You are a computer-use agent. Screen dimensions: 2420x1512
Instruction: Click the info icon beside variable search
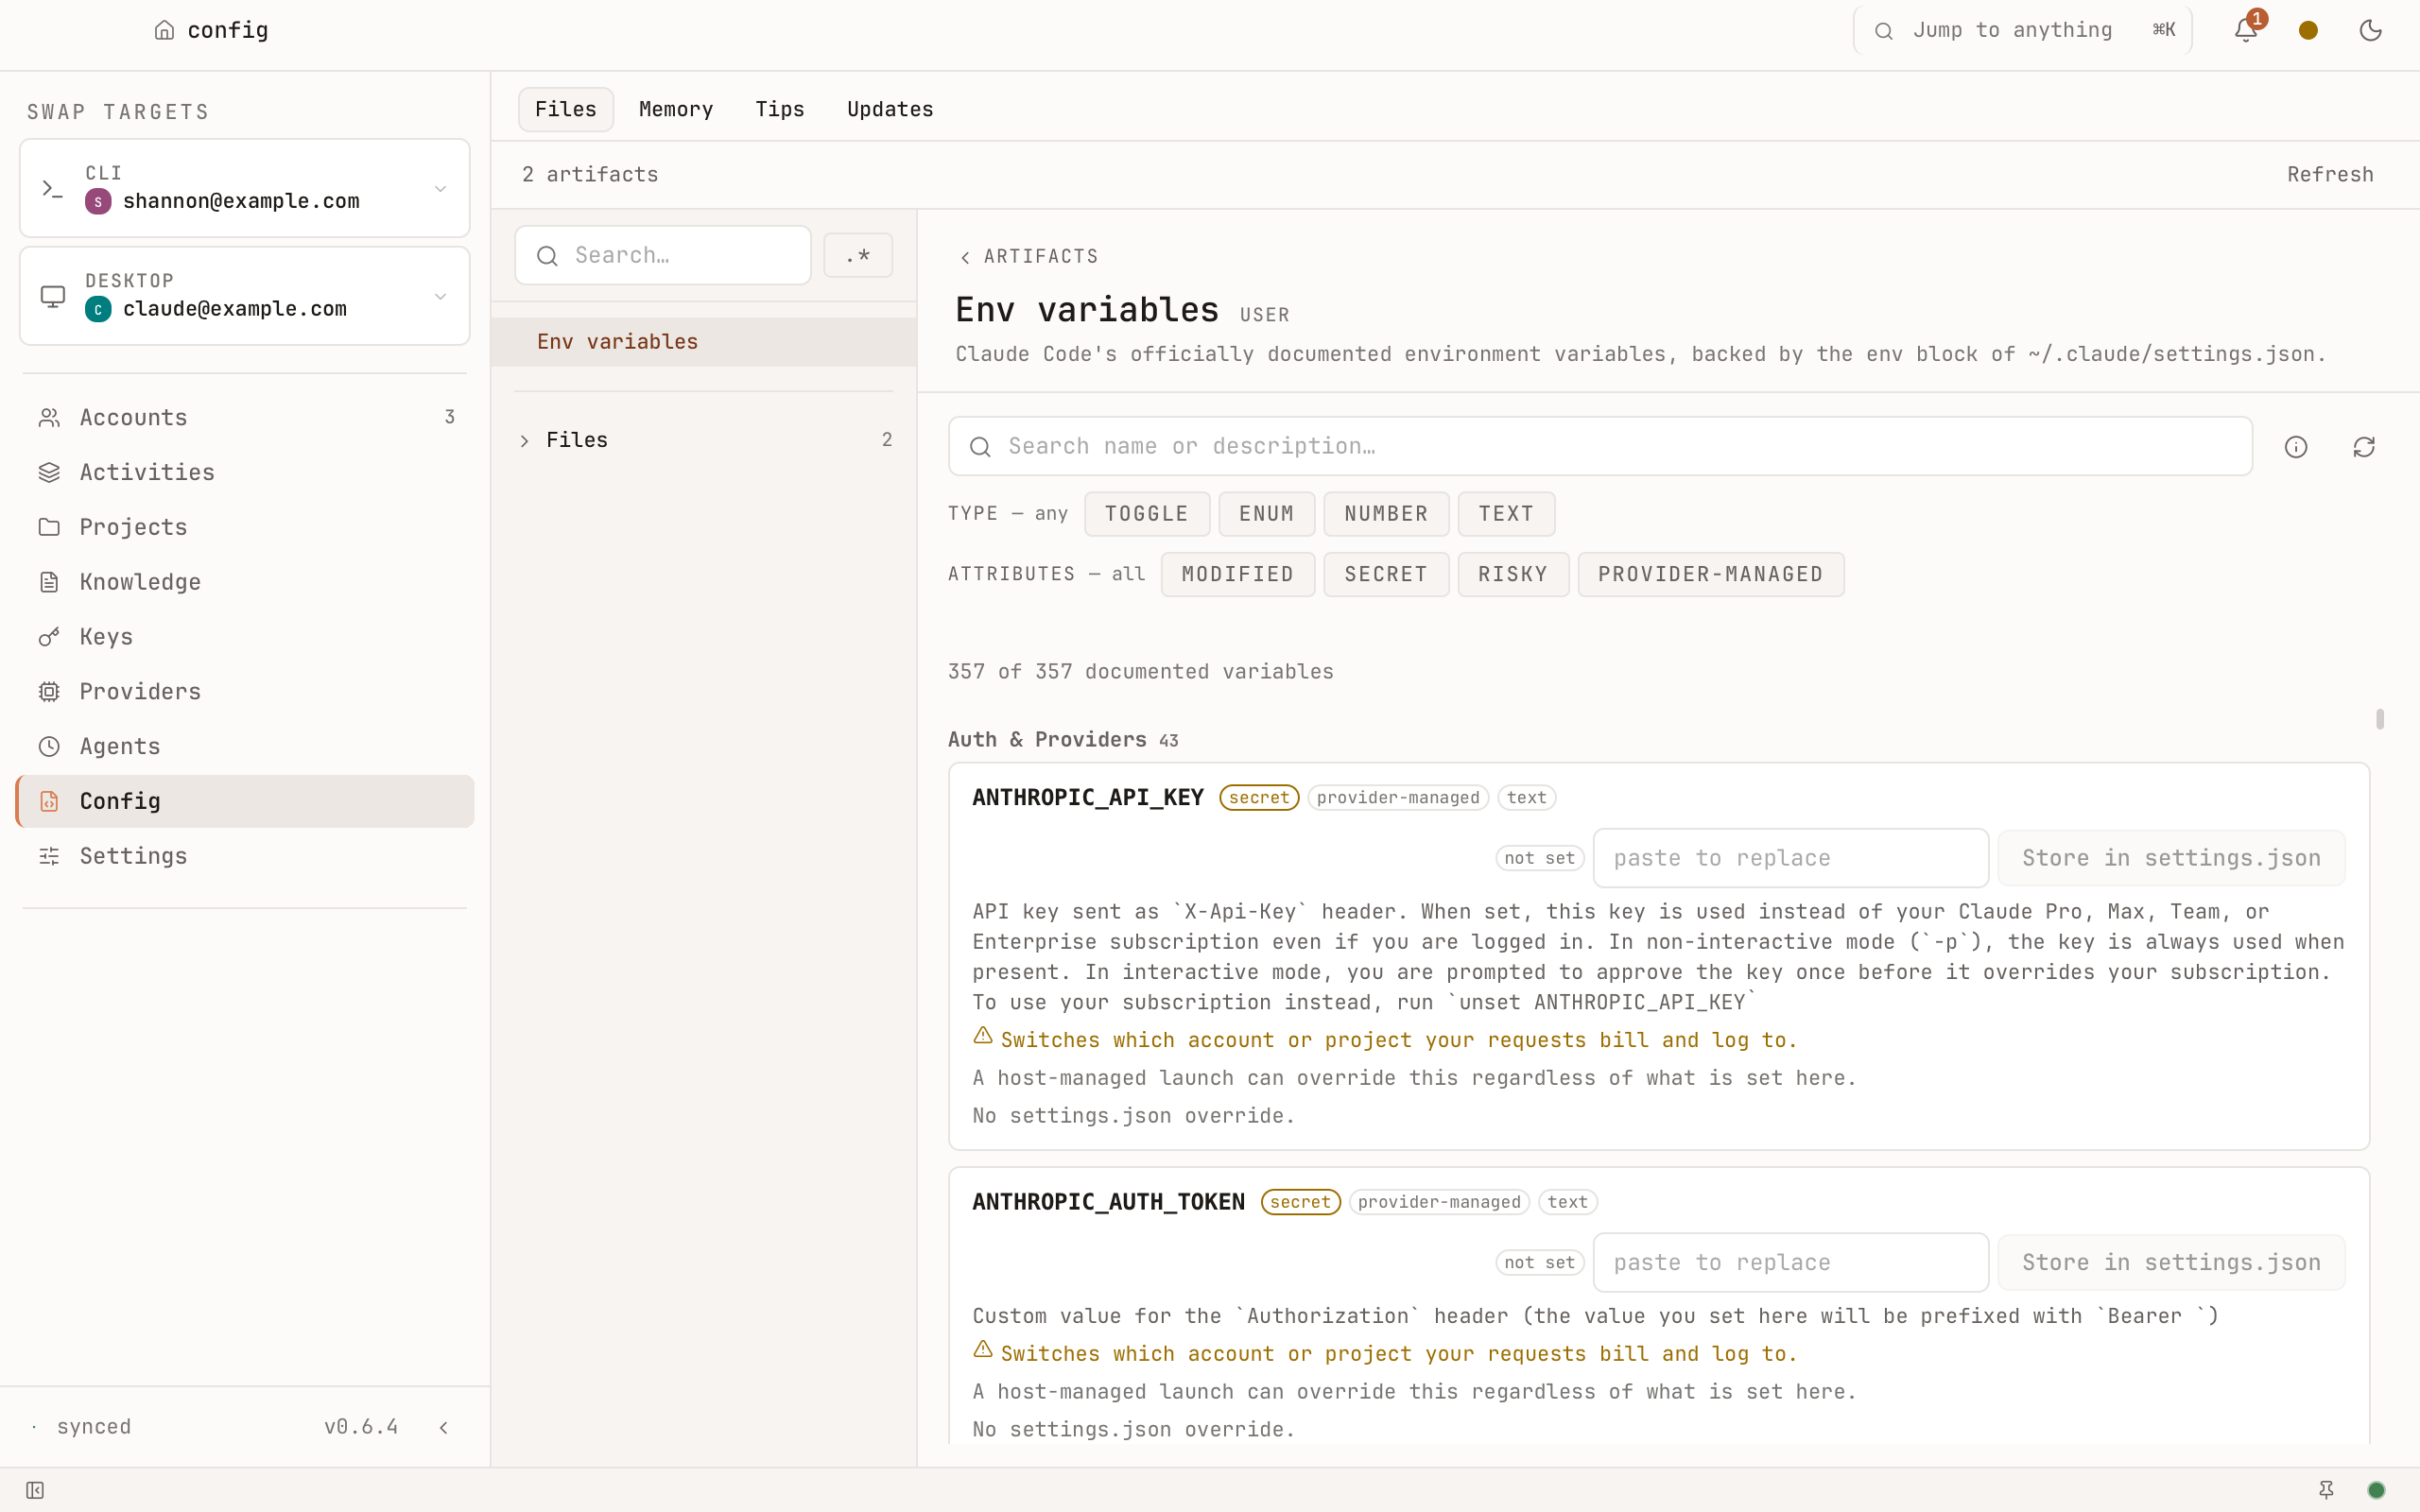pyautogui.click(x=2296, y=447)
